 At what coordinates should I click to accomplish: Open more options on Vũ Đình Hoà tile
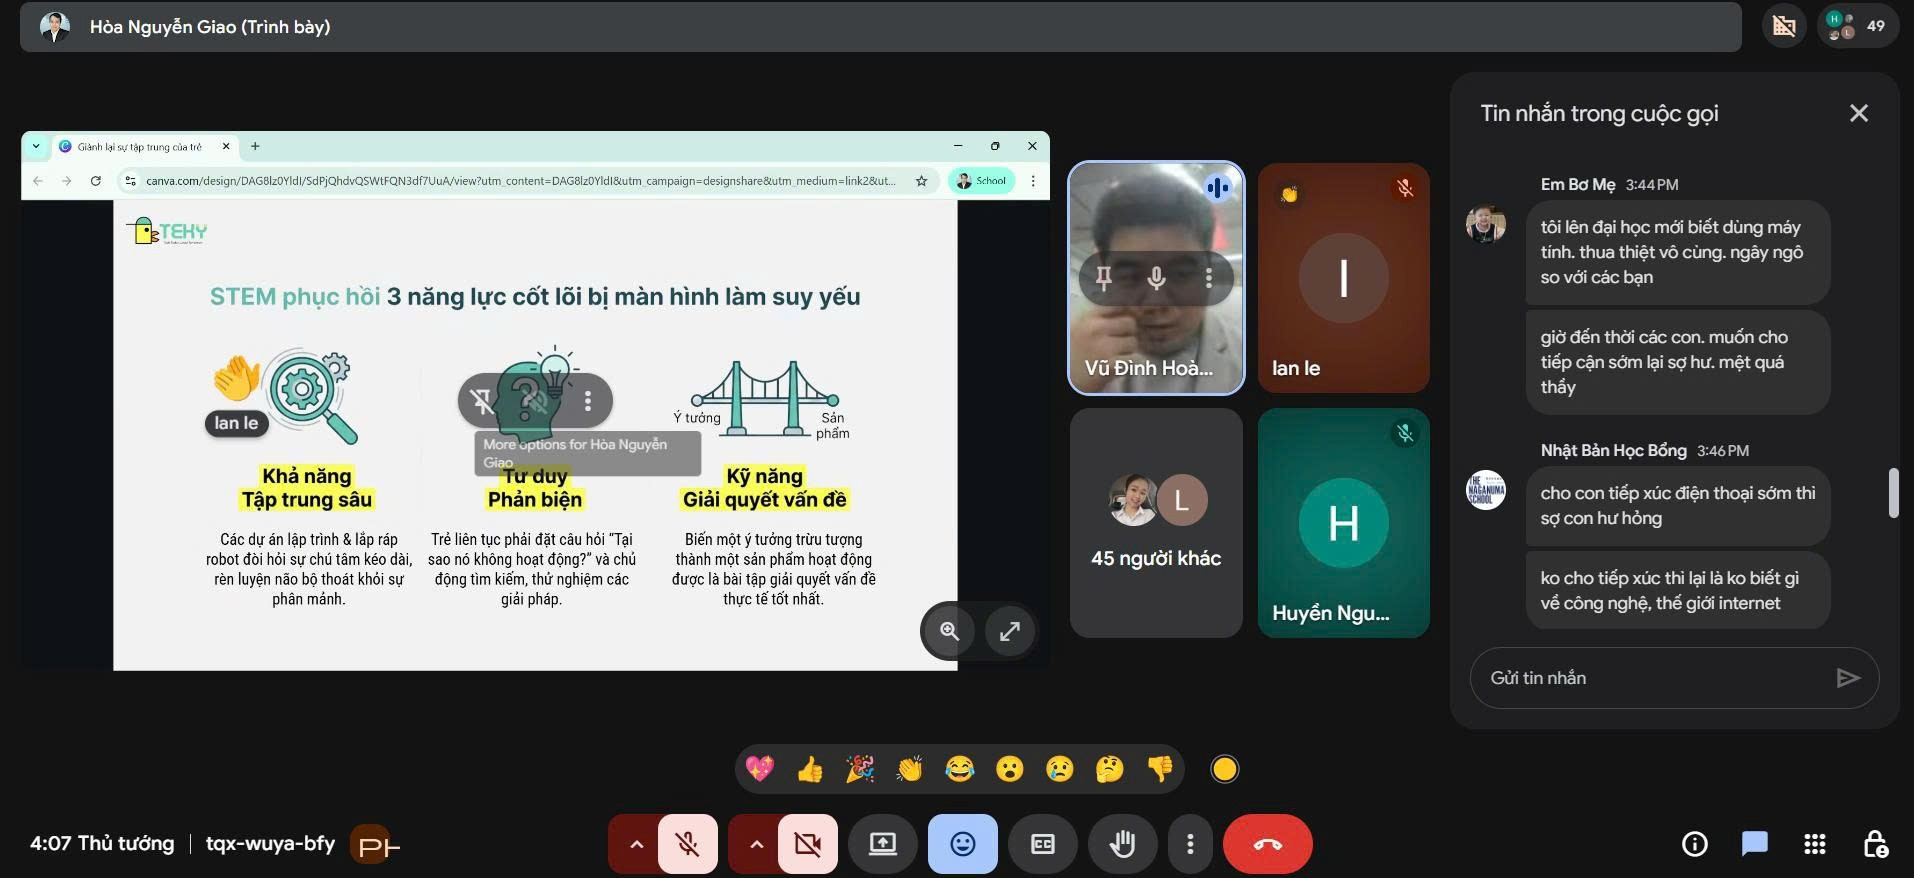pyautogui.click(x=1209, y=278)
